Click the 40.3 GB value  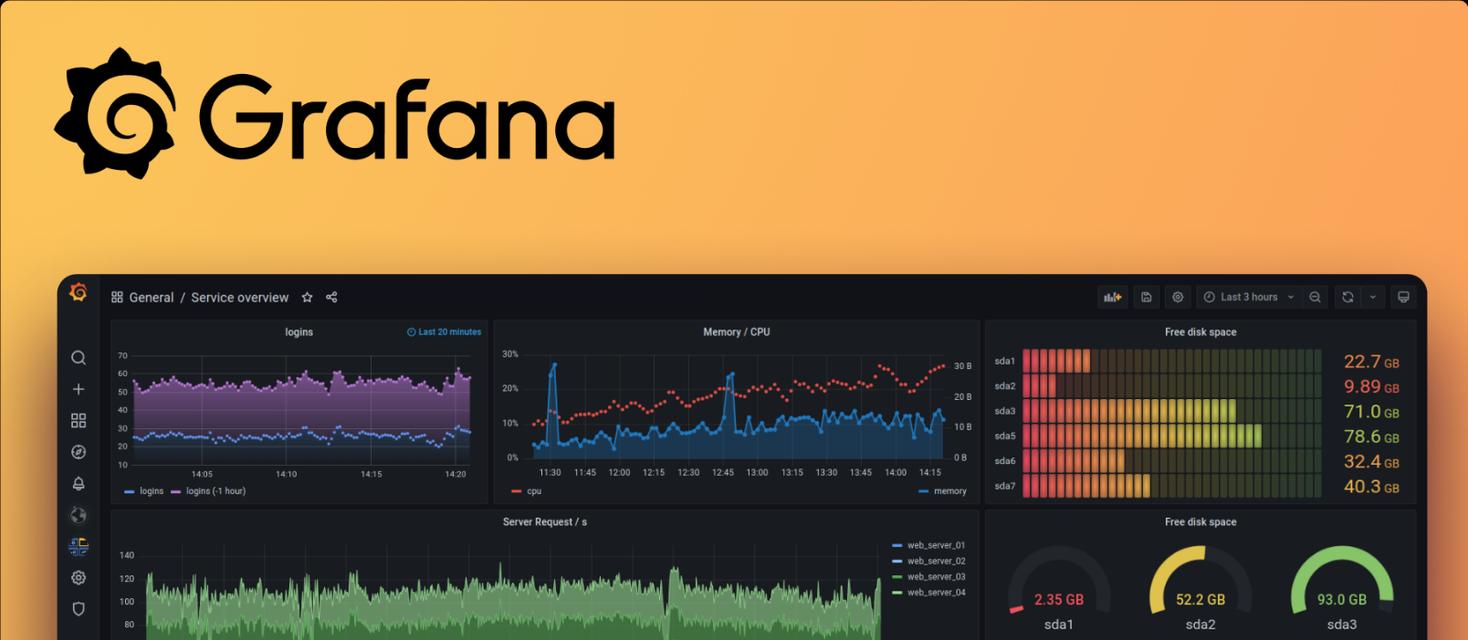1371,487
